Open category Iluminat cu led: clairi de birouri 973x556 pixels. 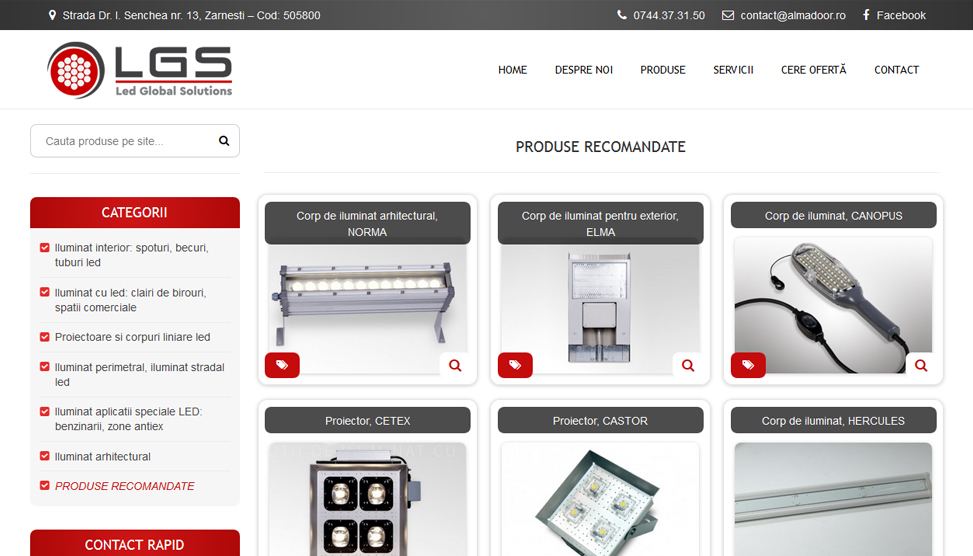click(x=130, y=300)
